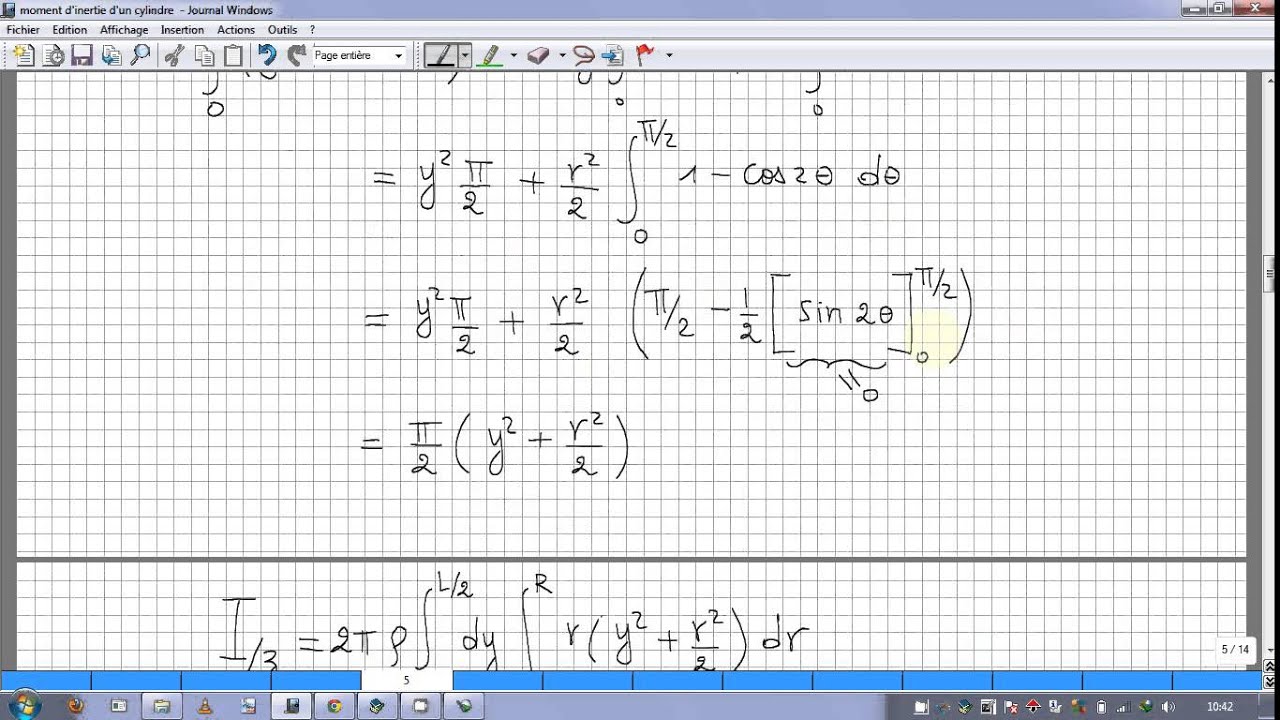This screenshot has width=1280, height=720.
Task: Open the ? help menu
Action: coord(312,30)
